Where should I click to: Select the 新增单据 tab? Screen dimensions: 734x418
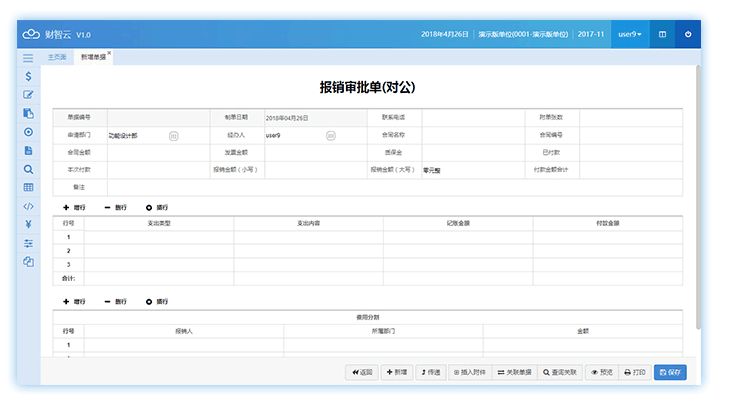93,57
